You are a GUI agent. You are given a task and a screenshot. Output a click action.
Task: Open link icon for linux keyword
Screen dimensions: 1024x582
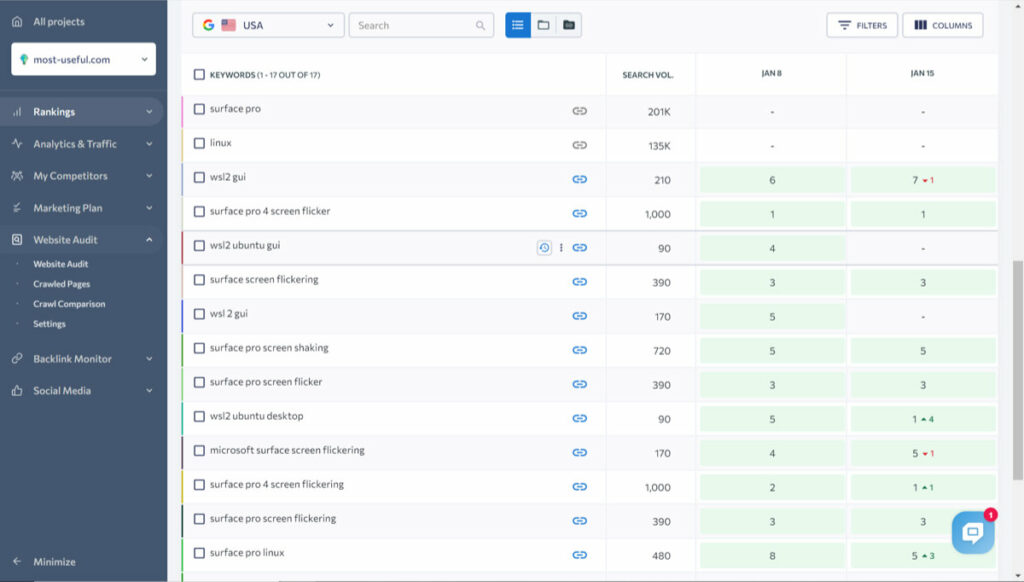pos(579,145)
